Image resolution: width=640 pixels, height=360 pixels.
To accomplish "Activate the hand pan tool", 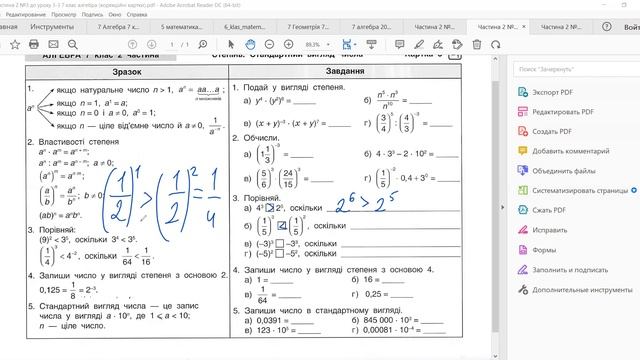I will 250,44.
